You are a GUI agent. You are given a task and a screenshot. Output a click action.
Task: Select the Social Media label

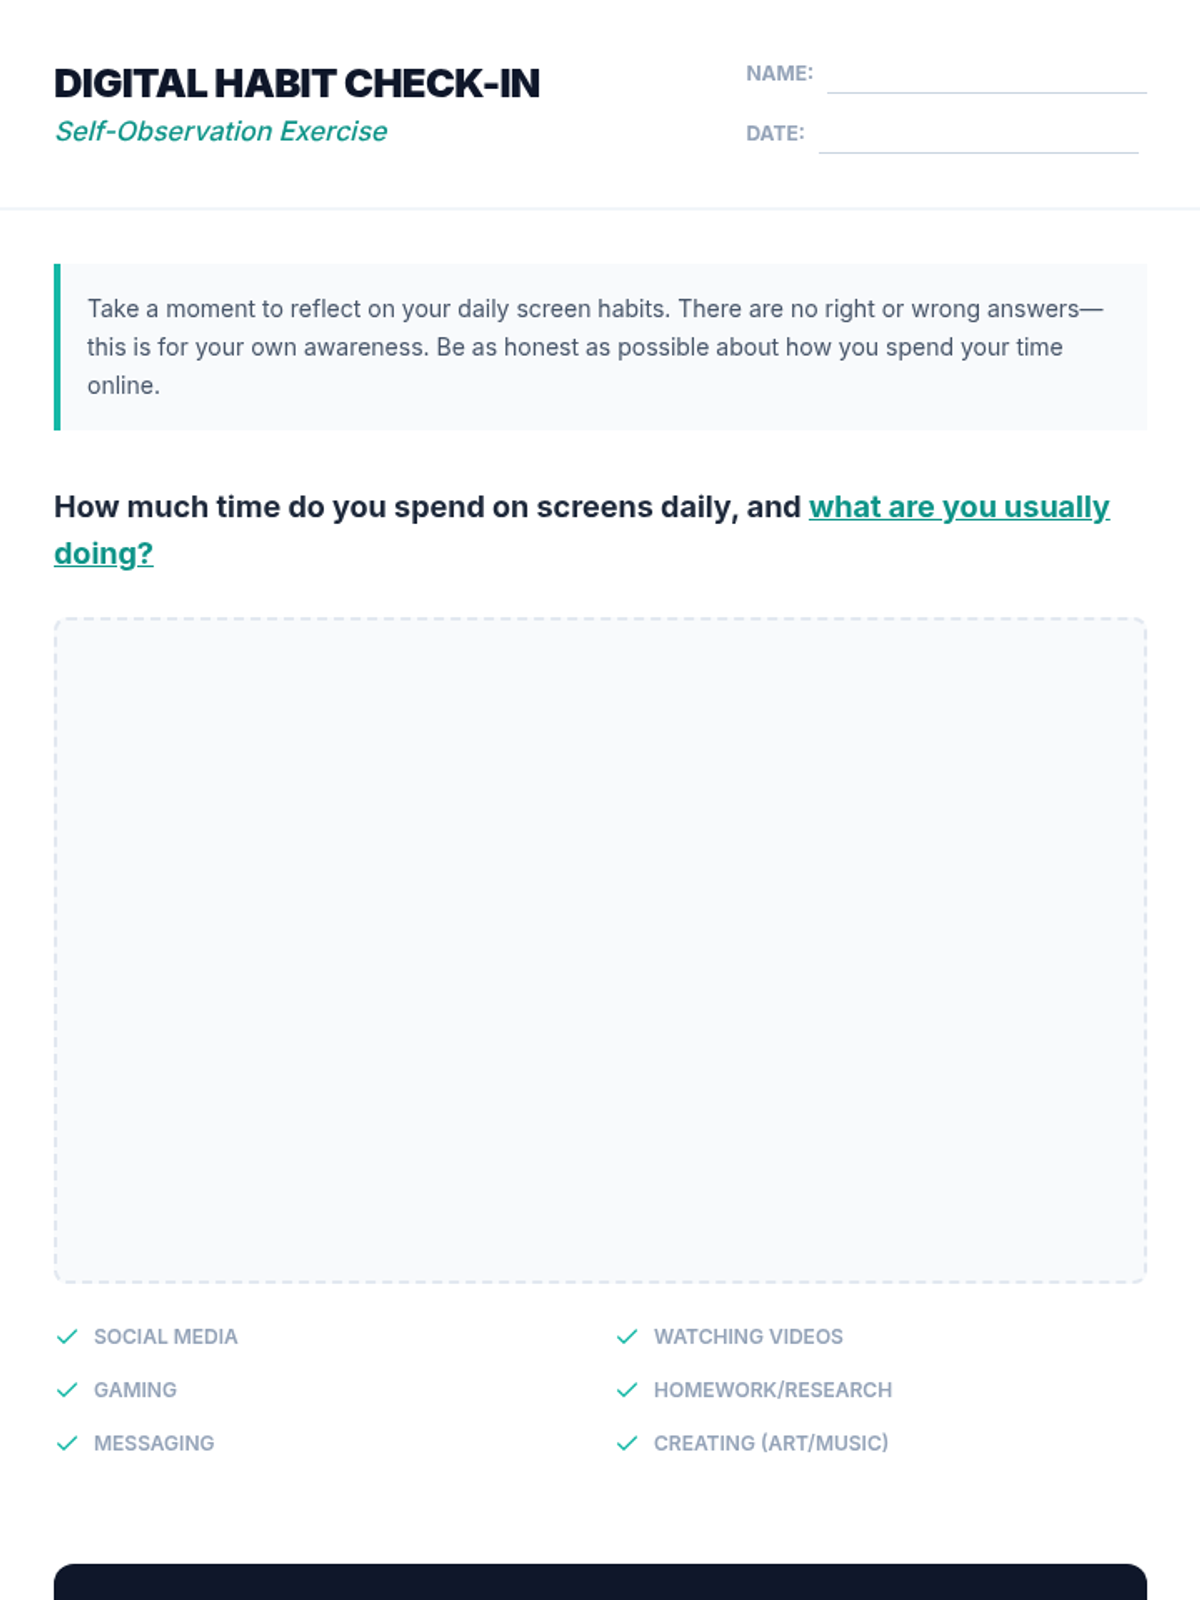point(166,1337)
